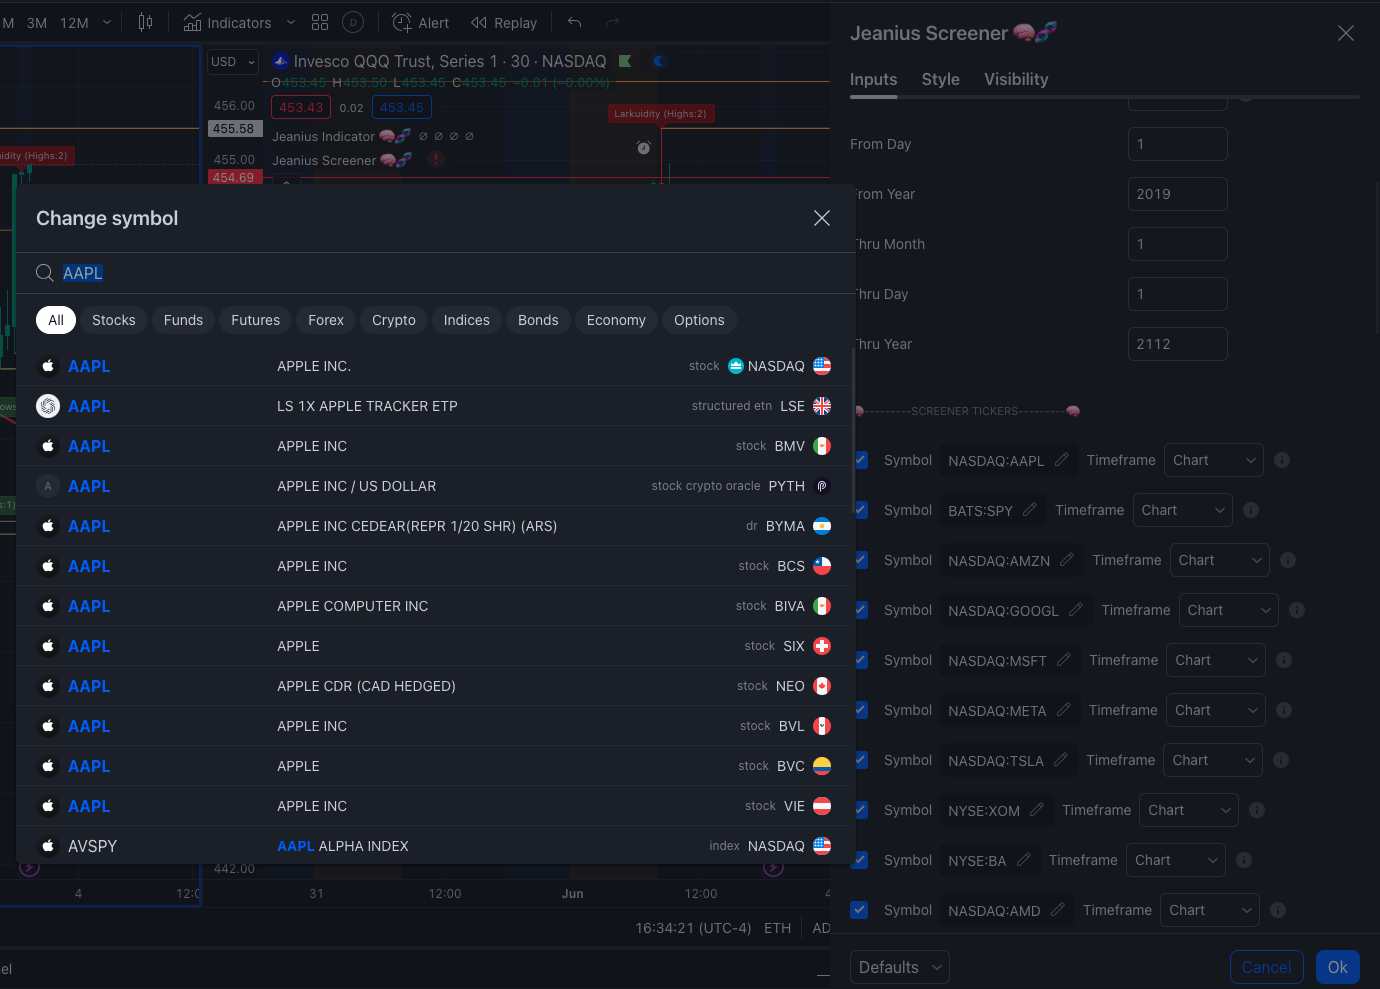
Task: Redo the last chart action
Action: (612, 22)
